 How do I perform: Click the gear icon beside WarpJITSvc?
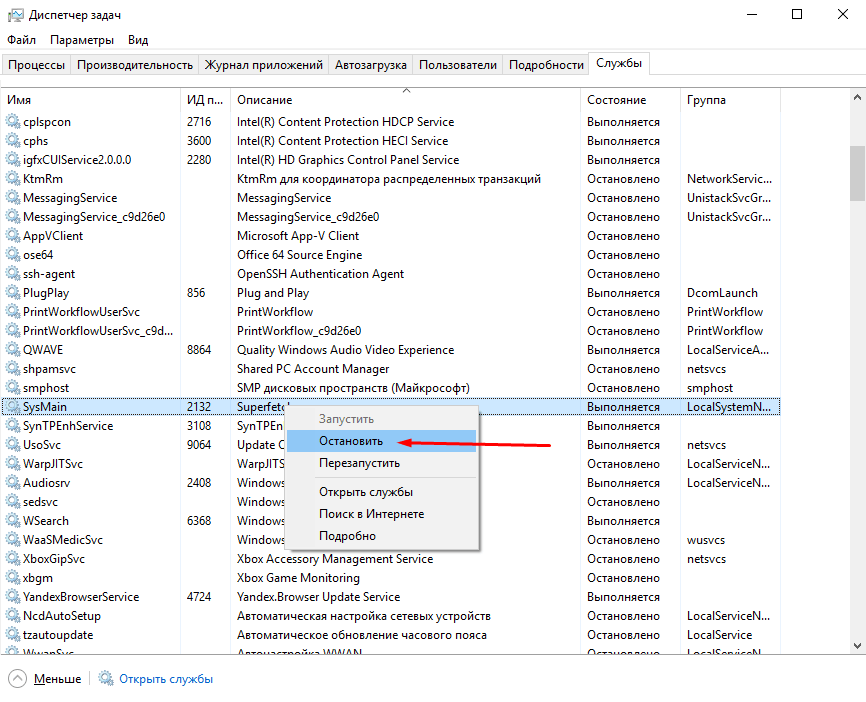(x=12, y=463)
